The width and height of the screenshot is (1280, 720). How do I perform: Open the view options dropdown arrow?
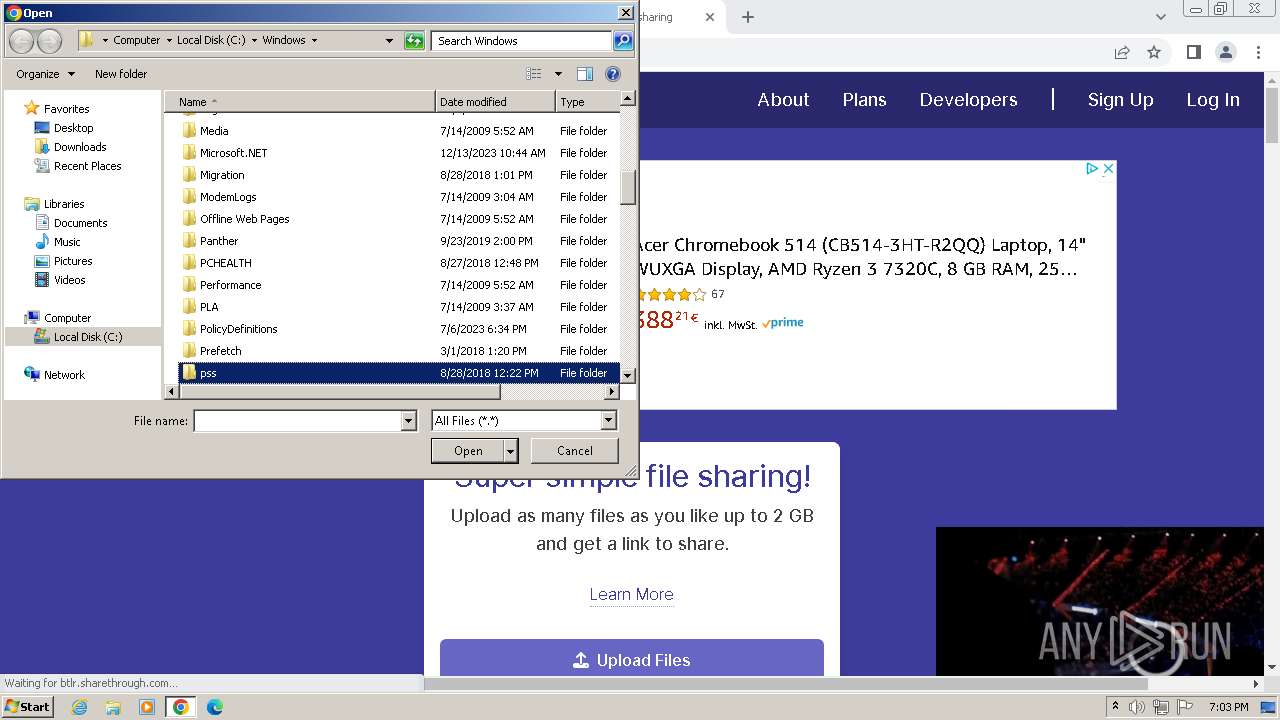point(558,74)
